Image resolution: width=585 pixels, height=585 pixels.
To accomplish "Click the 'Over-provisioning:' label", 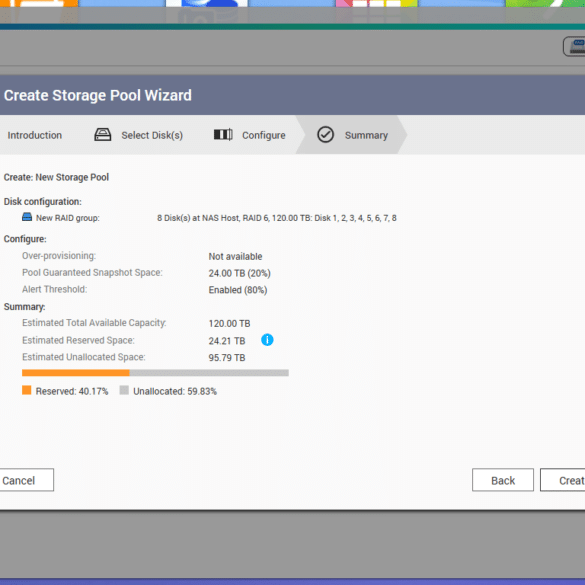I will [59, 256].
